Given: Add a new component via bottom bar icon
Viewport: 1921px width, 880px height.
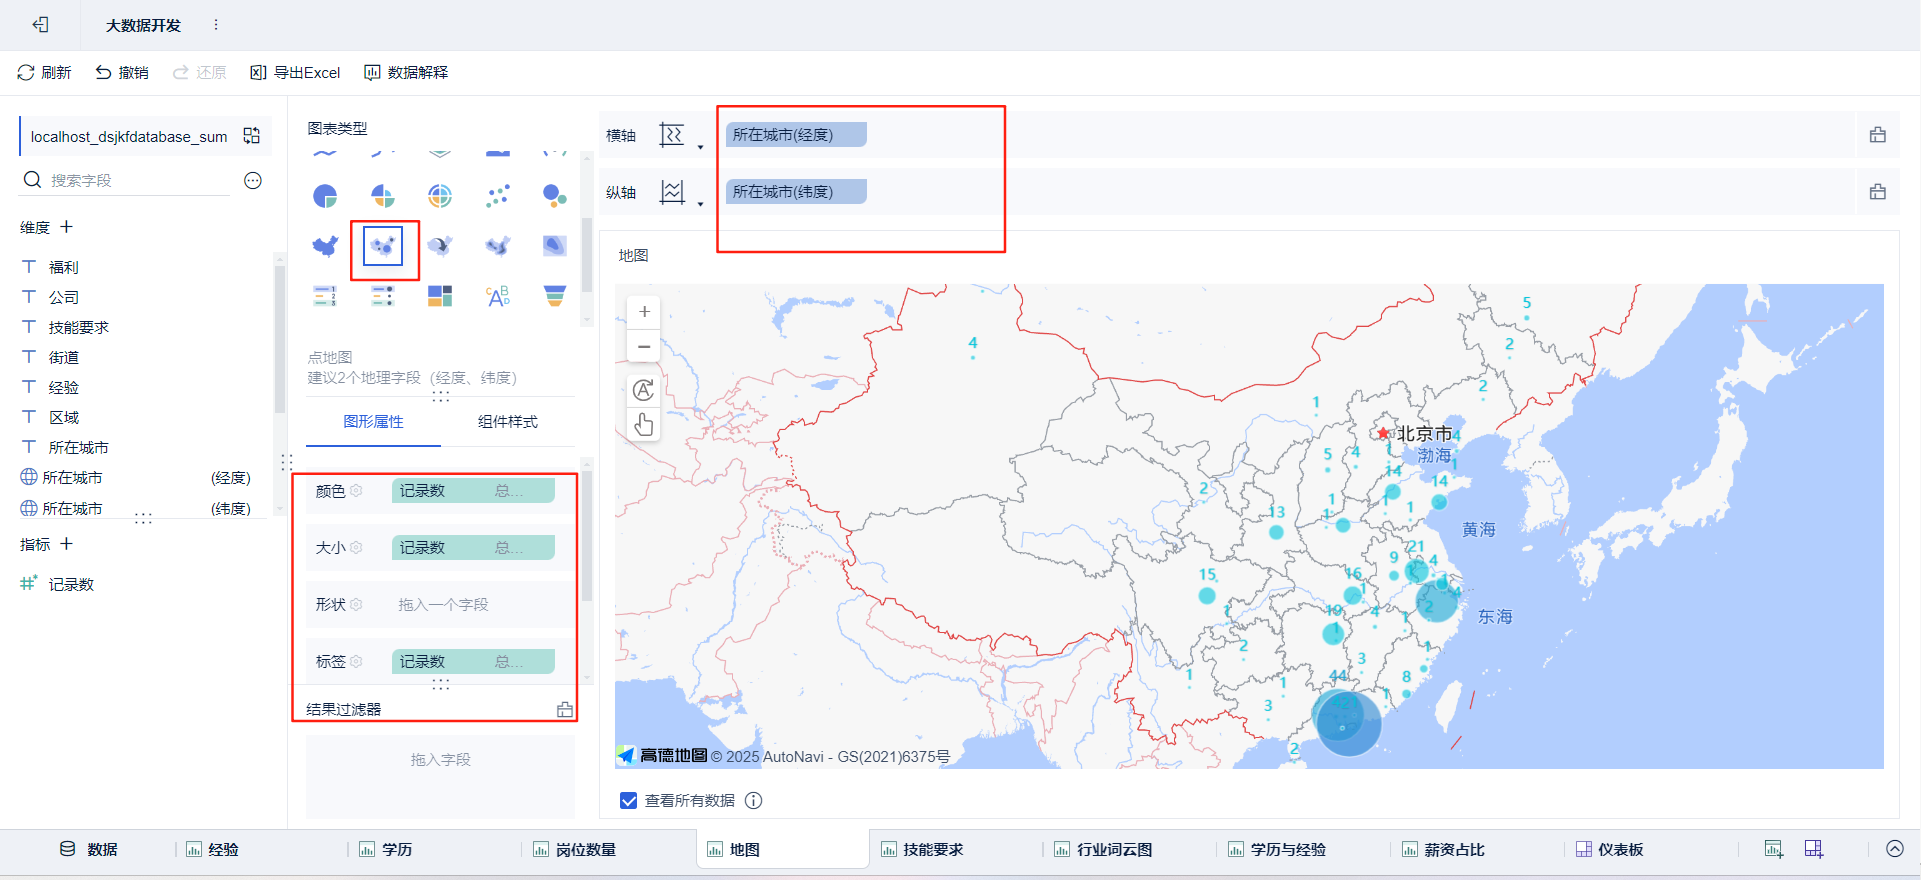Looking at the screenshot, I should pos(1774,850).
